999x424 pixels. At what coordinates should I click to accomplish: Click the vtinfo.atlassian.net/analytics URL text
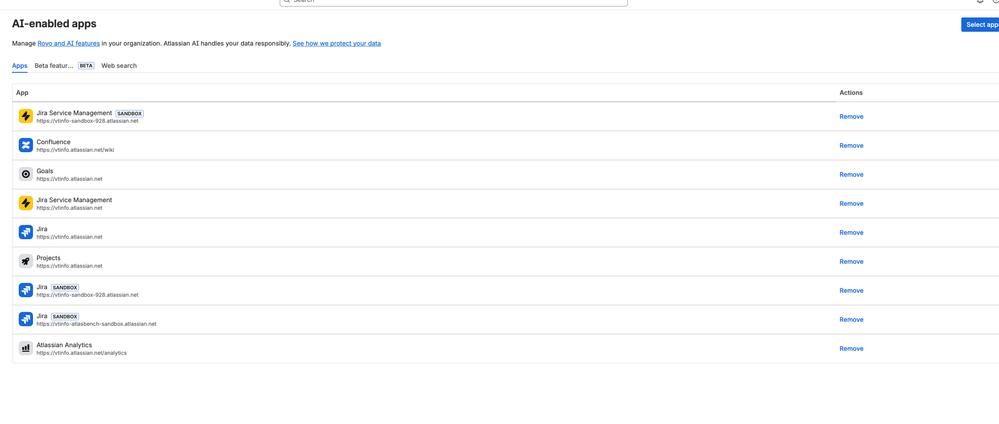82,353
